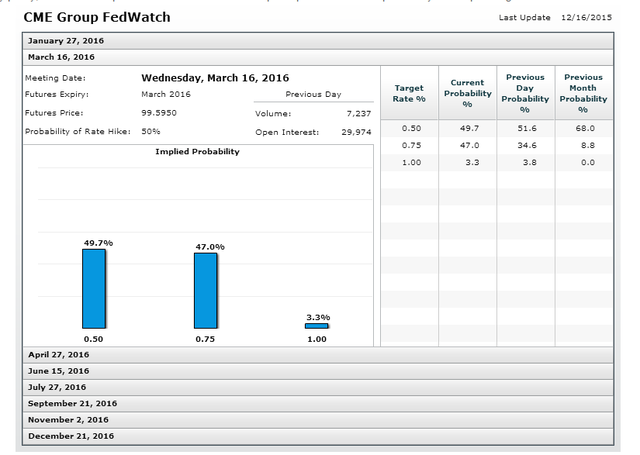640x455 pixels.
Task: Open the December 21, 2016 meeting row
Action: (x=318, y=436)
